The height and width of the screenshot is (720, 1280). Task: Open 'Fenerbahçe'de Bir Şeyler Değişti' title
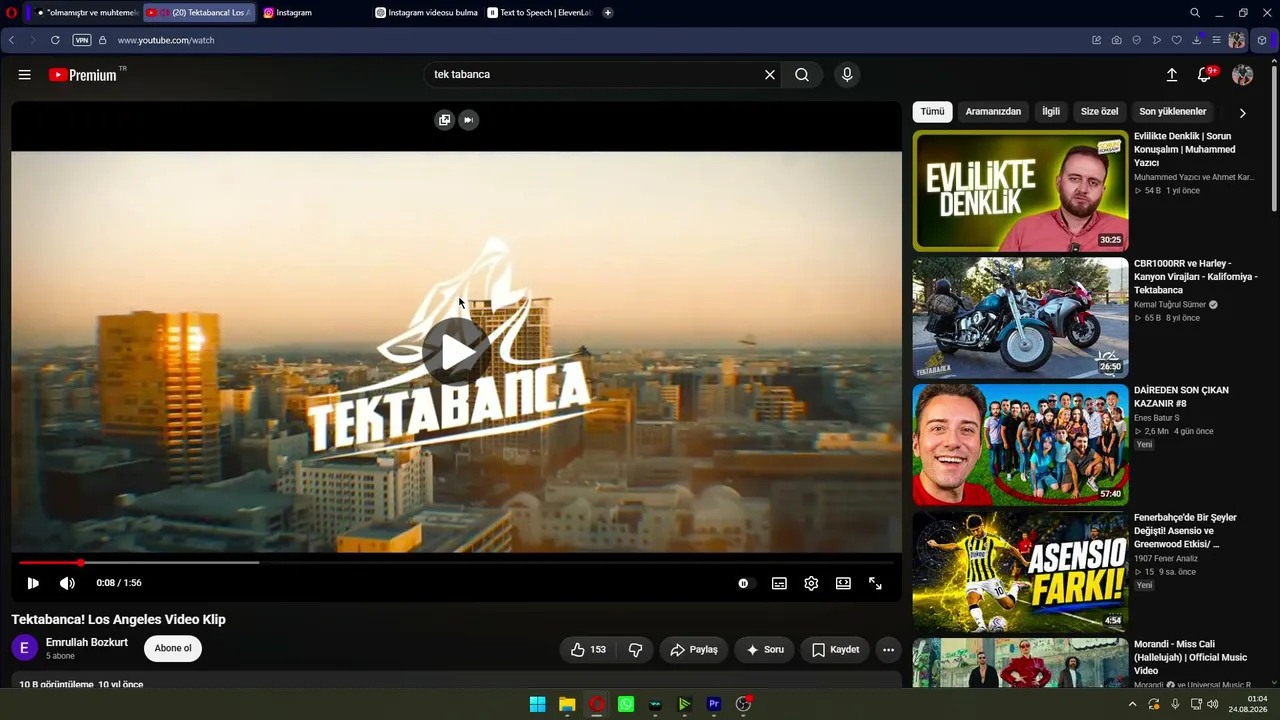click(x=1186, y=531)
